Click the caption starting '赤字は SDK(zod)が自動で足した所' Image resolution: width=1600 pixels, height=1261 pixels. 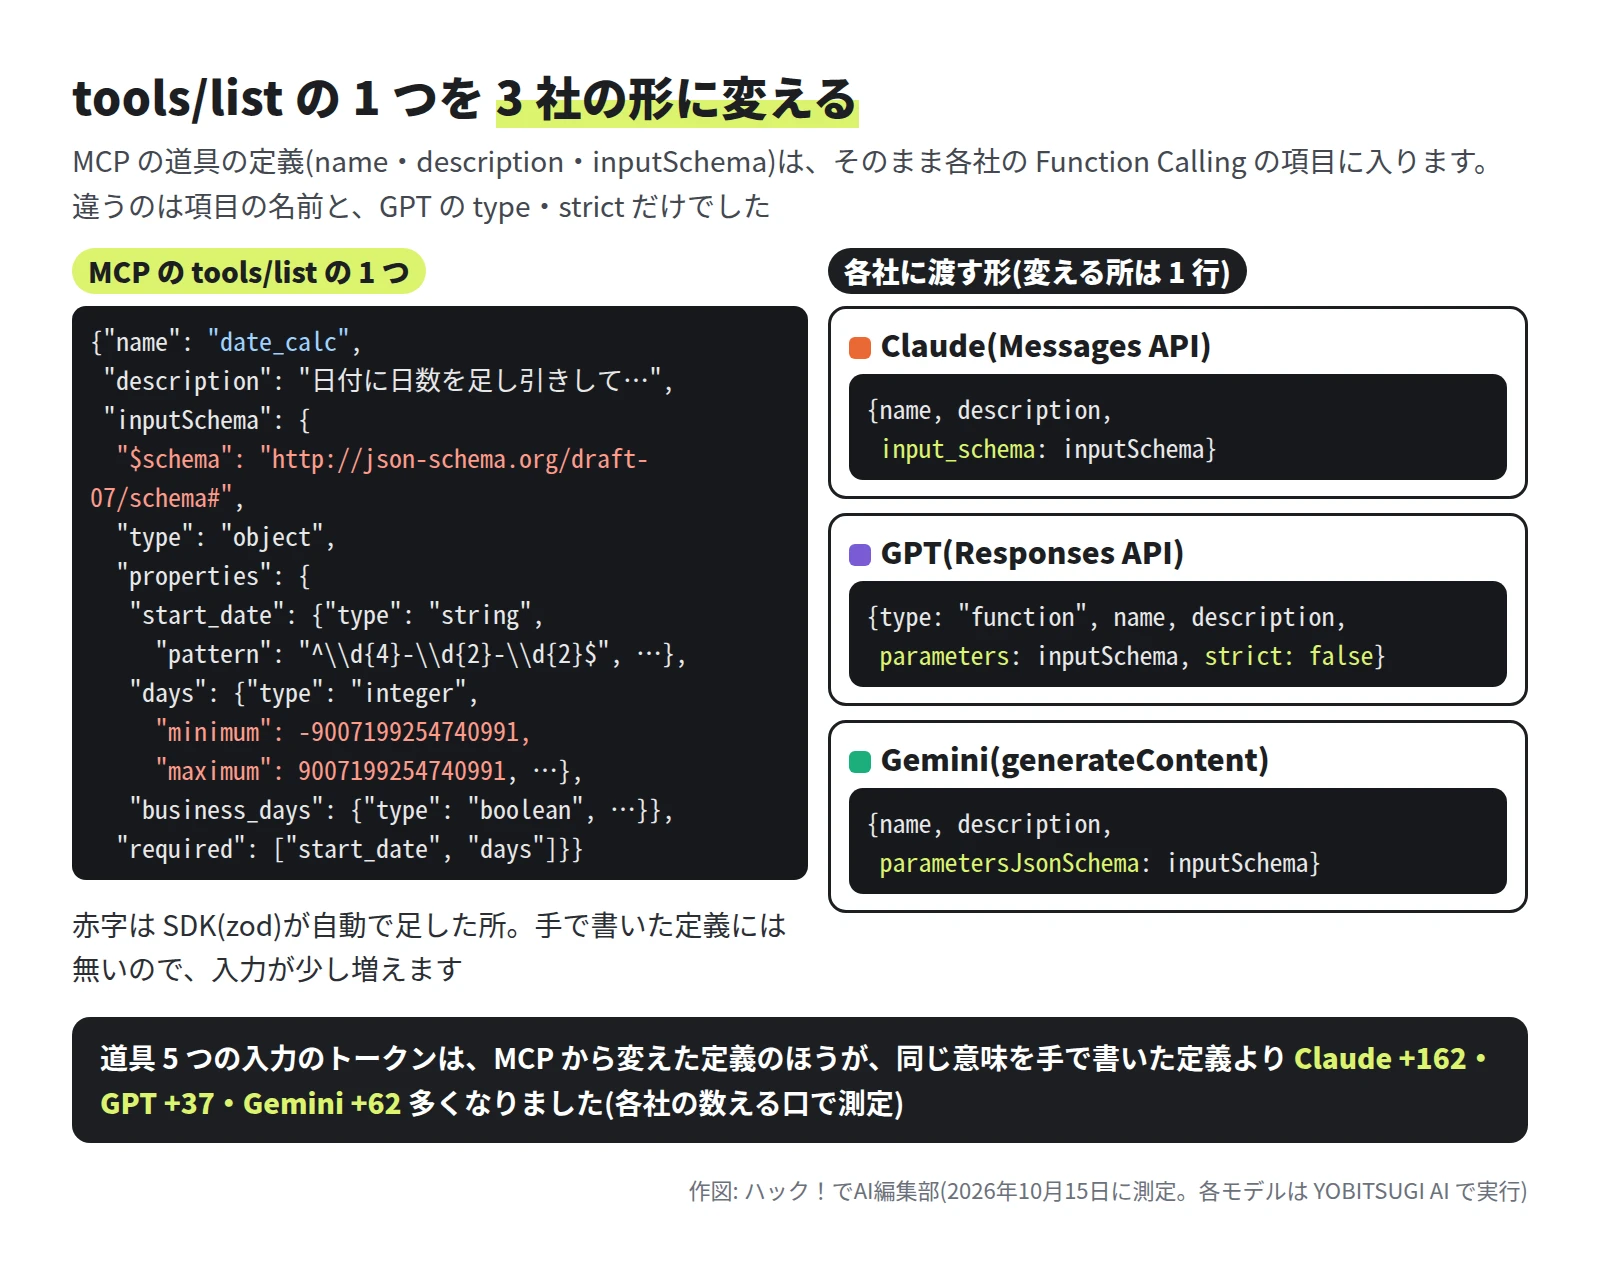pyautogui.click(x=429, y=947)
